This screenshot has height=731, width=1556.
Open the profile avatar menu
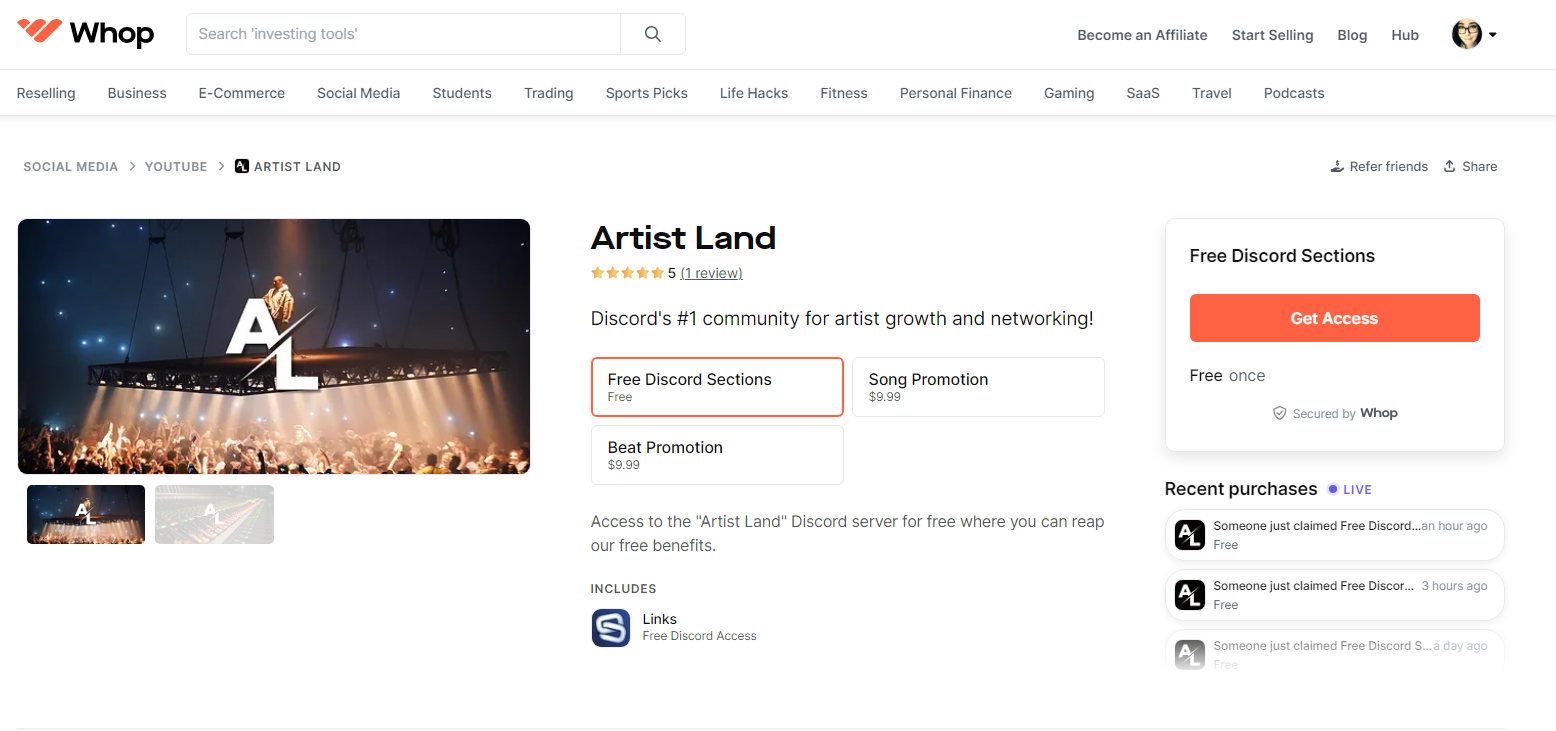click(x=1474, y=34)
